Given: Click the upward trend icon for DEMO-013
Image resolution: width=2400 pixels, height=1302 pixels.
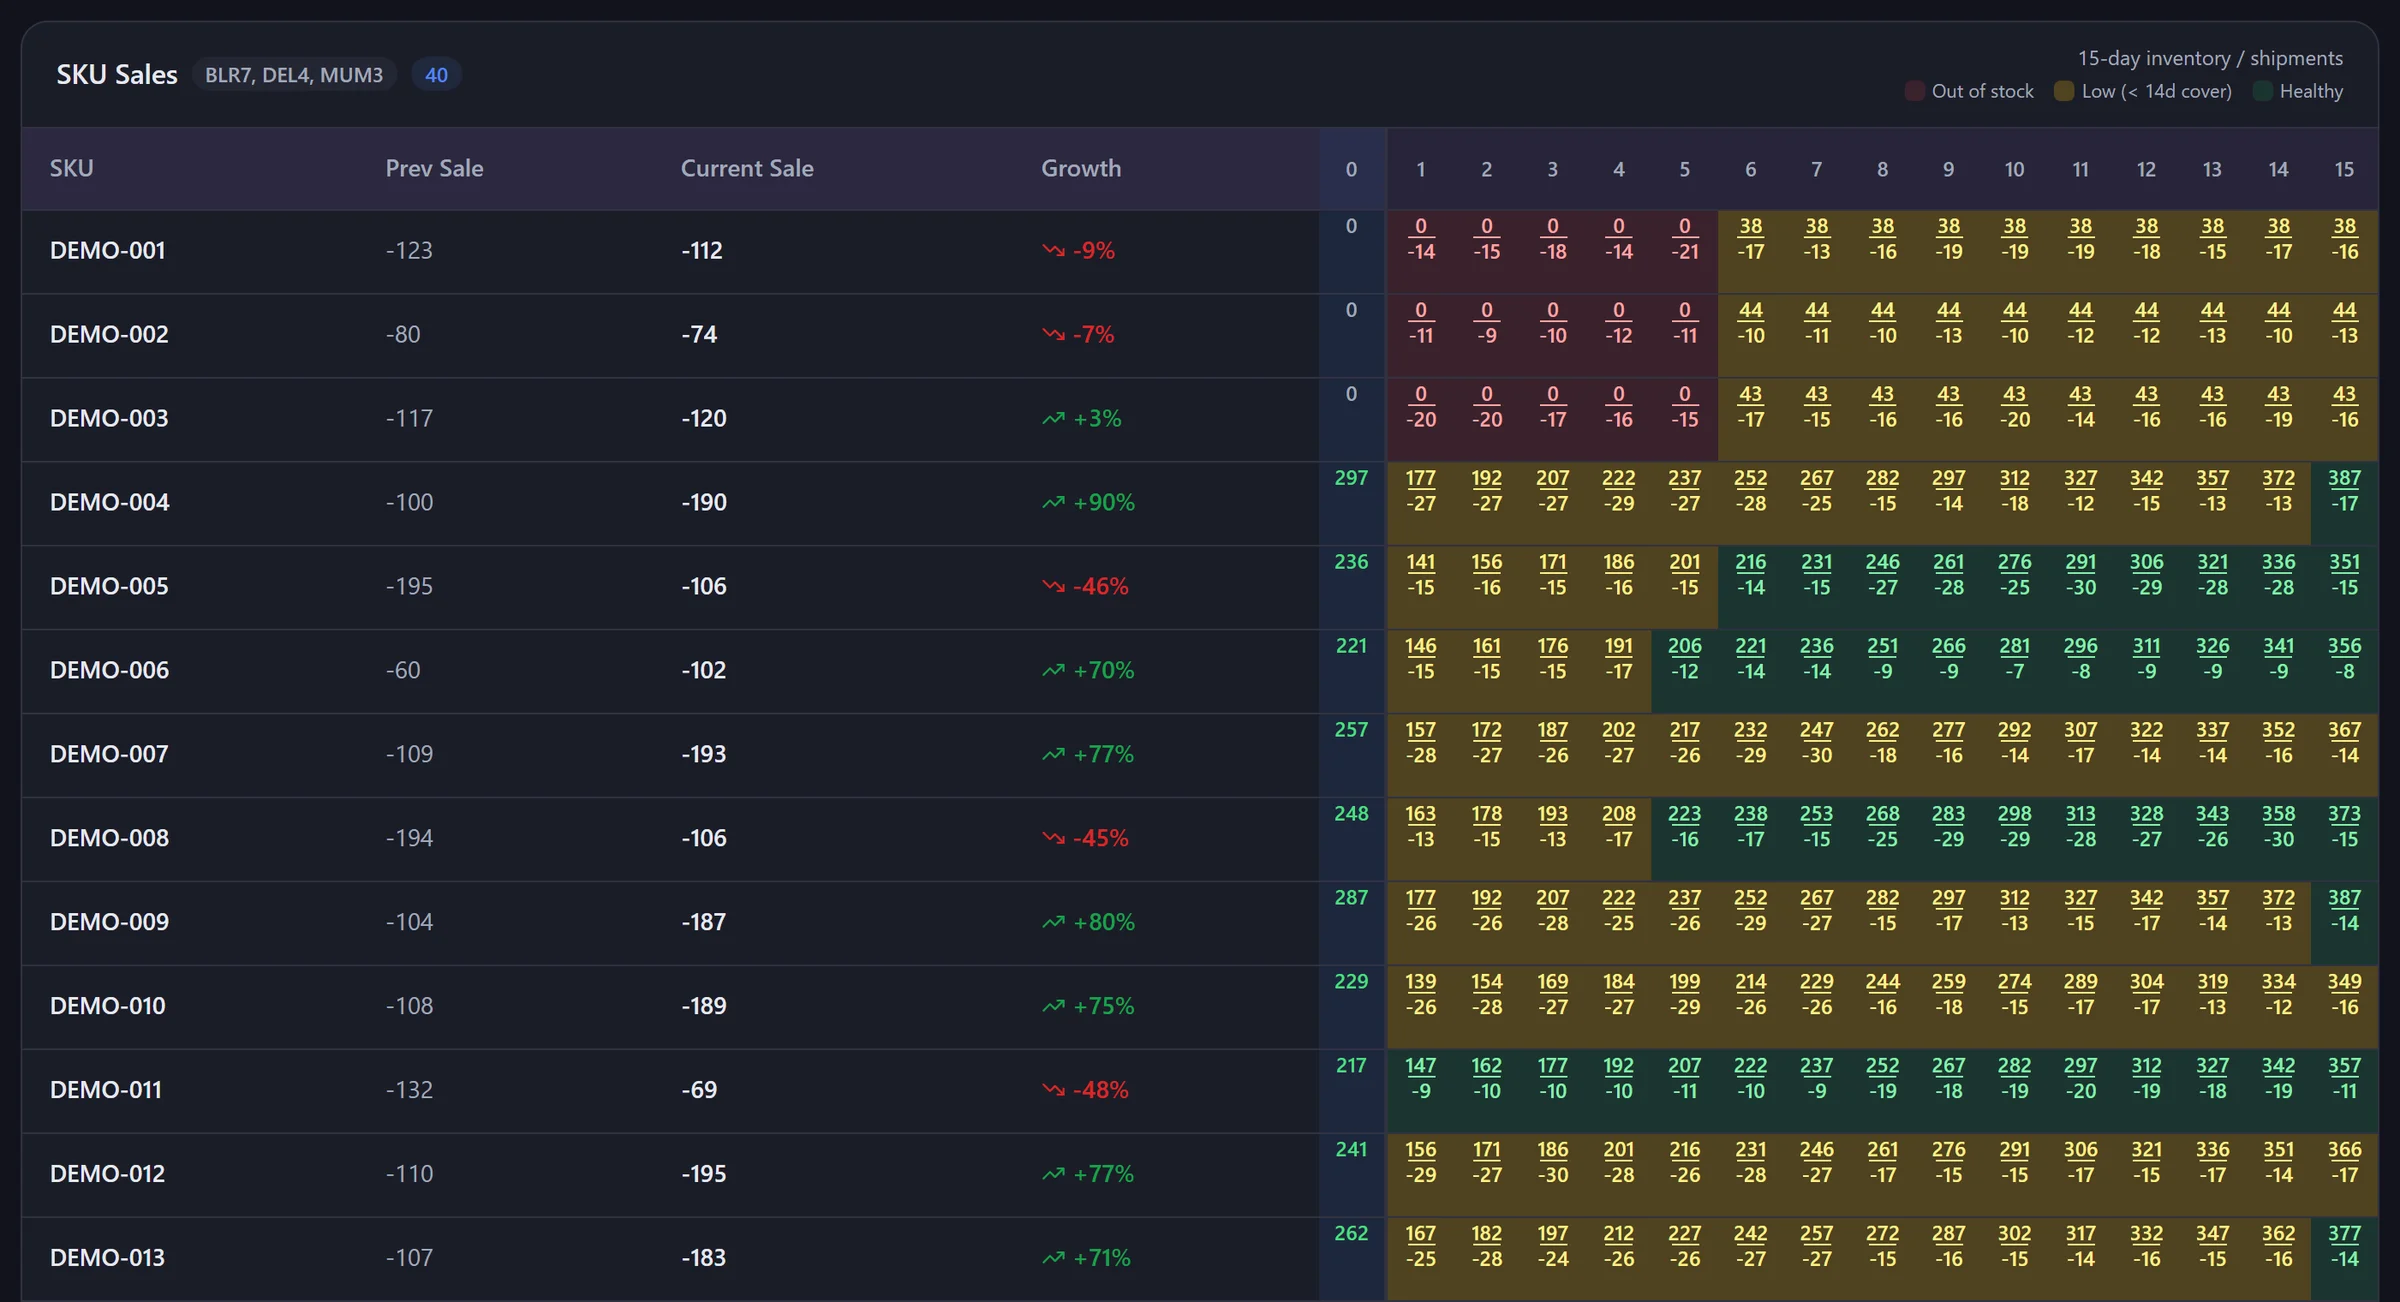Looking at the screenshot, I should (x=1053, y=1258).
